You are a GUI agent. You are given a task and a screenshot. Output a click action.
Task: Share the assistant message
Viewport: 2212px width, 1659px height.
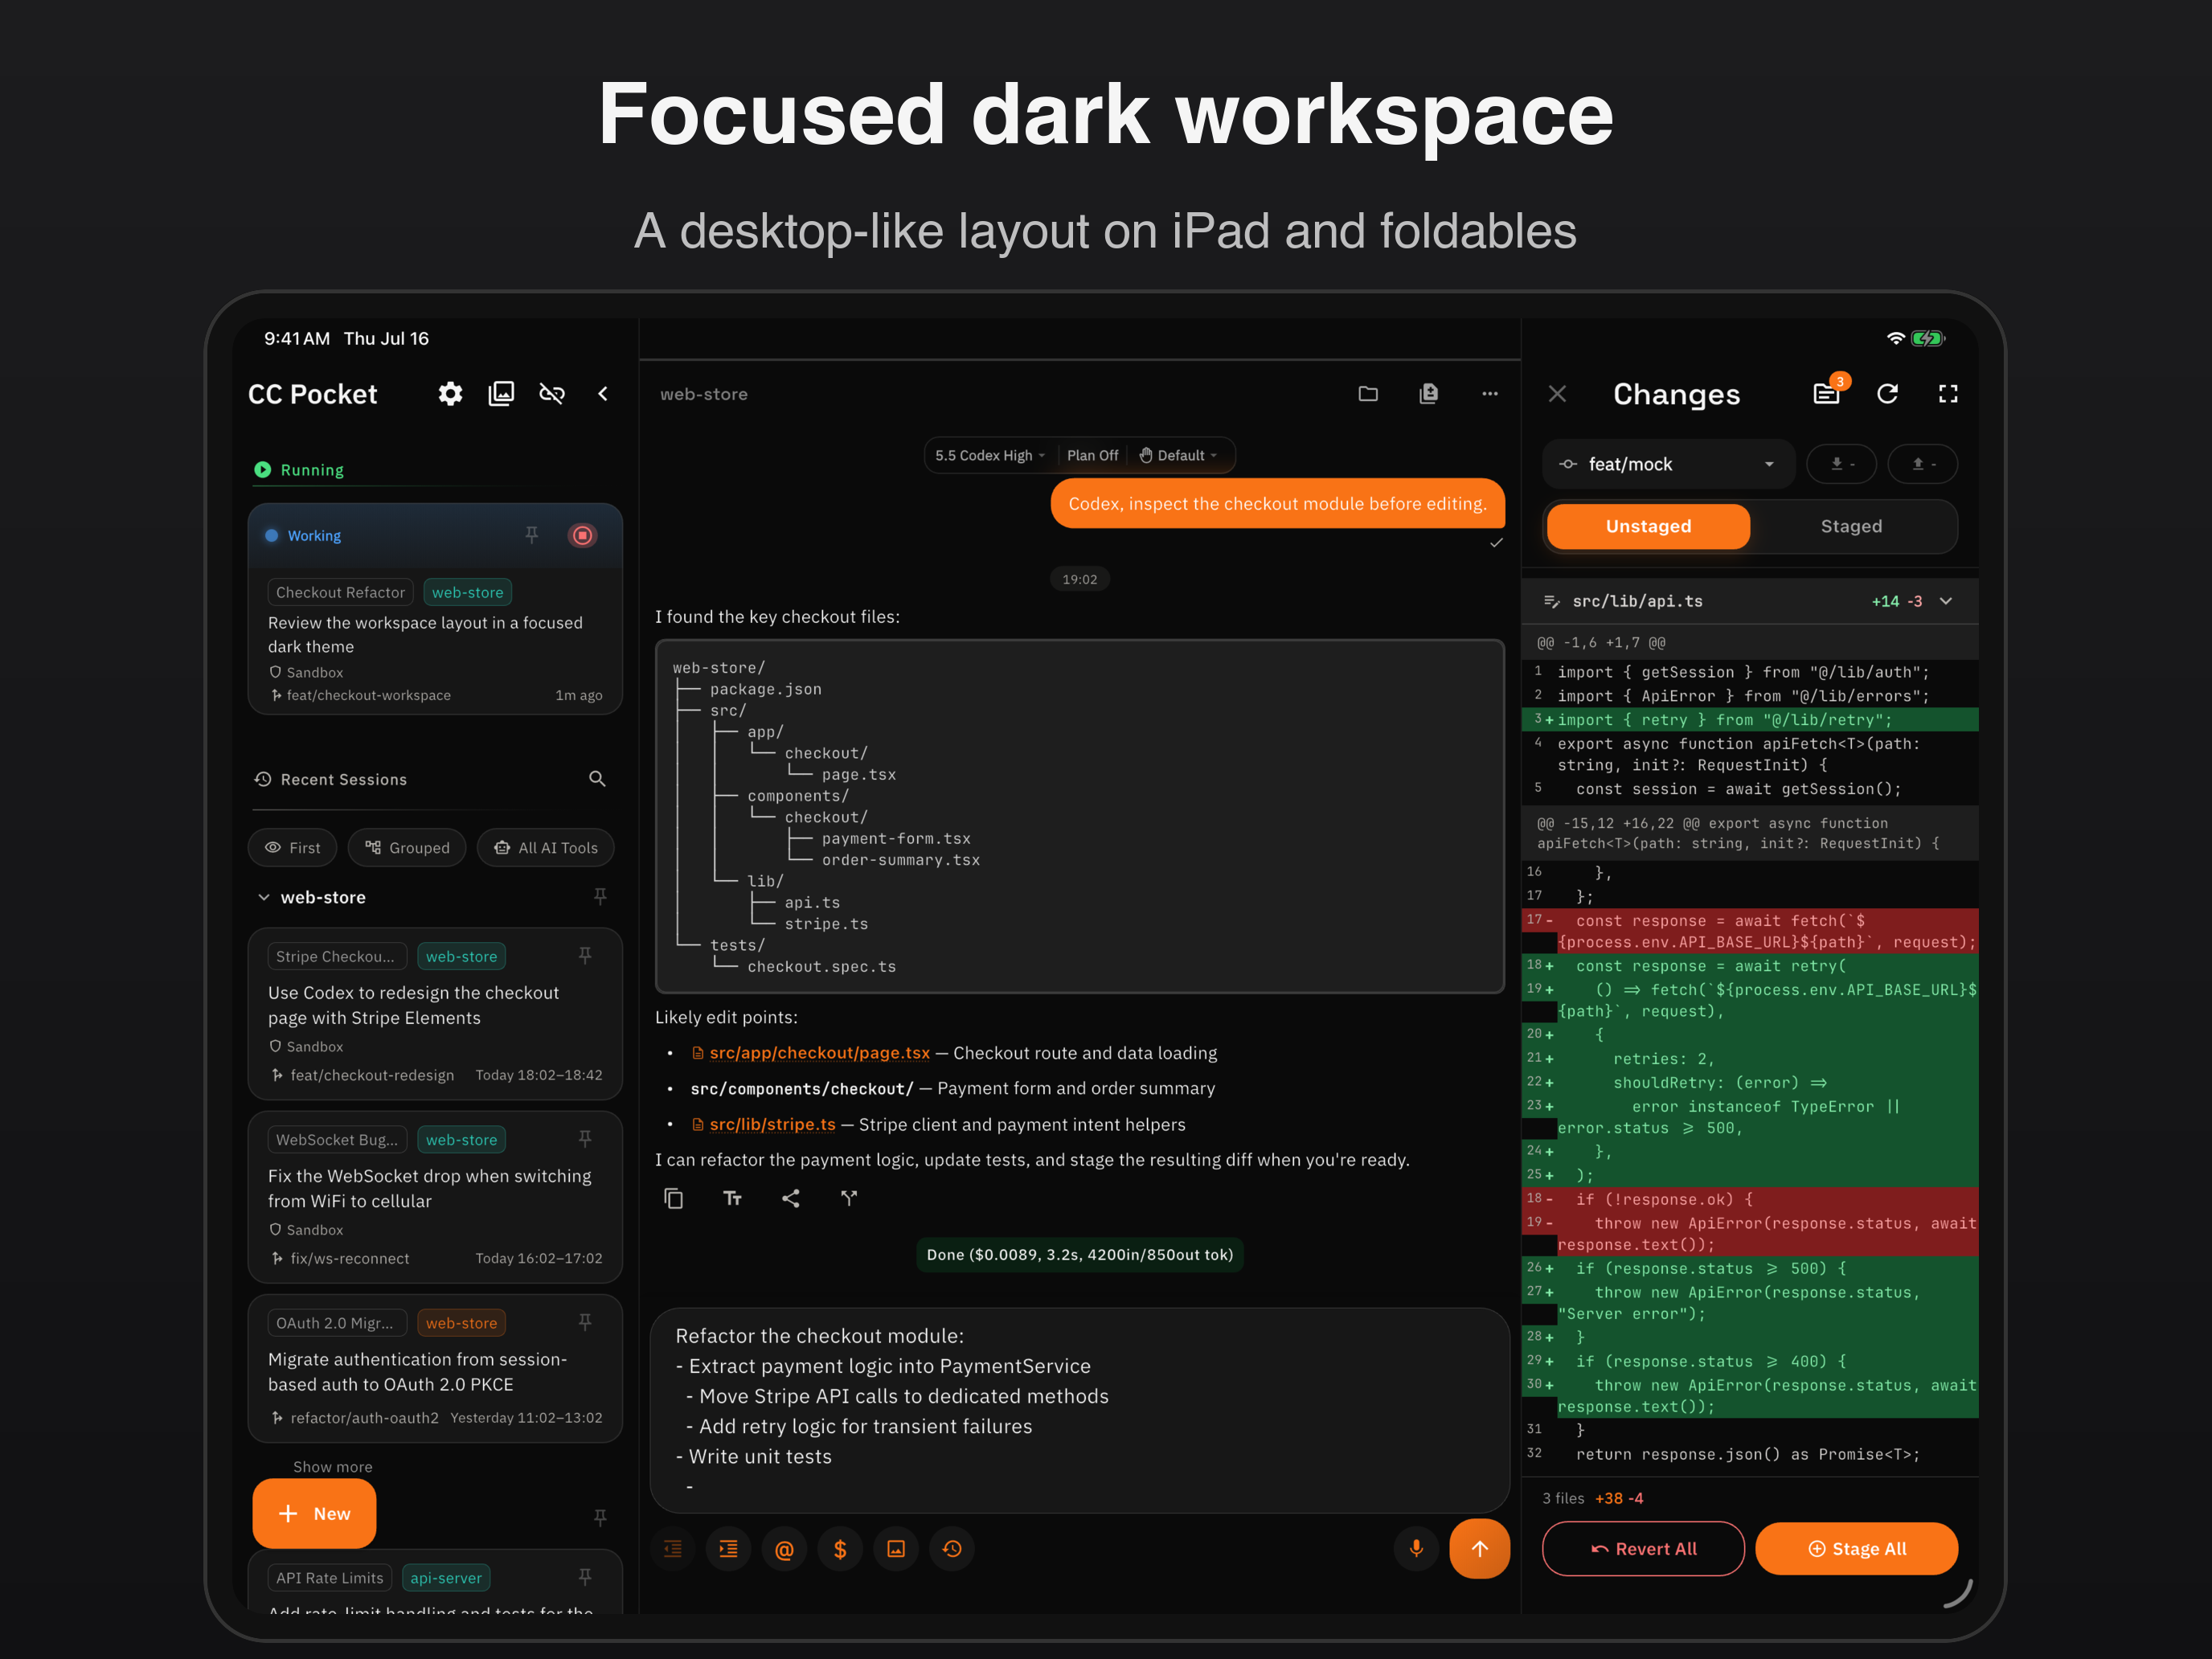tap(790, 1198)
